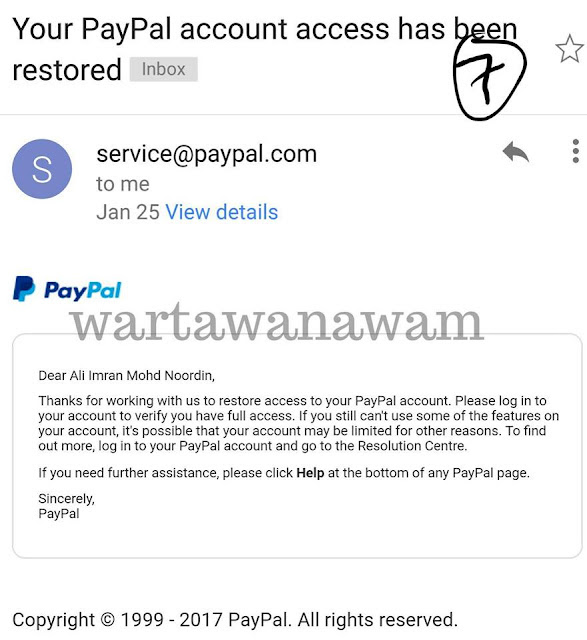Screen dimensions: 587x640
Task: Click the "Sincerely, PayPal" signature
Action: pos(67,506)
